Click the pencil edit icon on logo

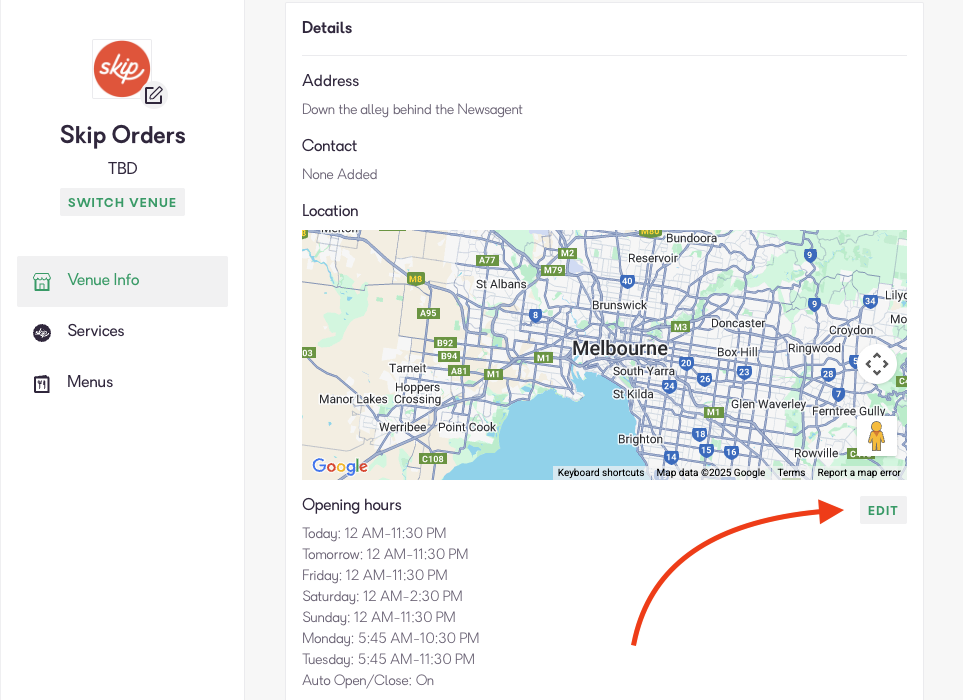coord(153,95)
